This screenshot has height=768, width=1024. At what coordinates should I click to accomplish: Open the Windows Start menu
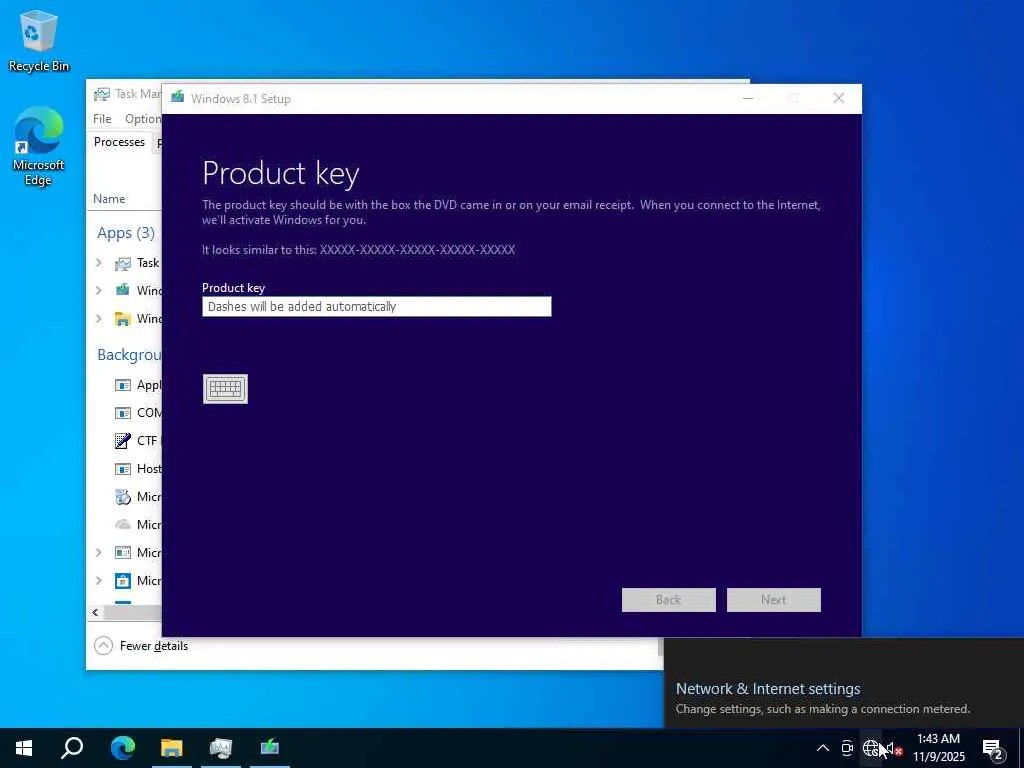(24, 748)
